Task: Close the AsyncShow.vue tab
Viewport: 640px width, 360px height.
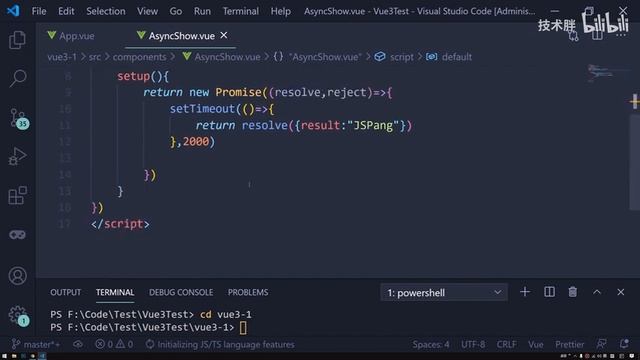Action: (224, 36)
